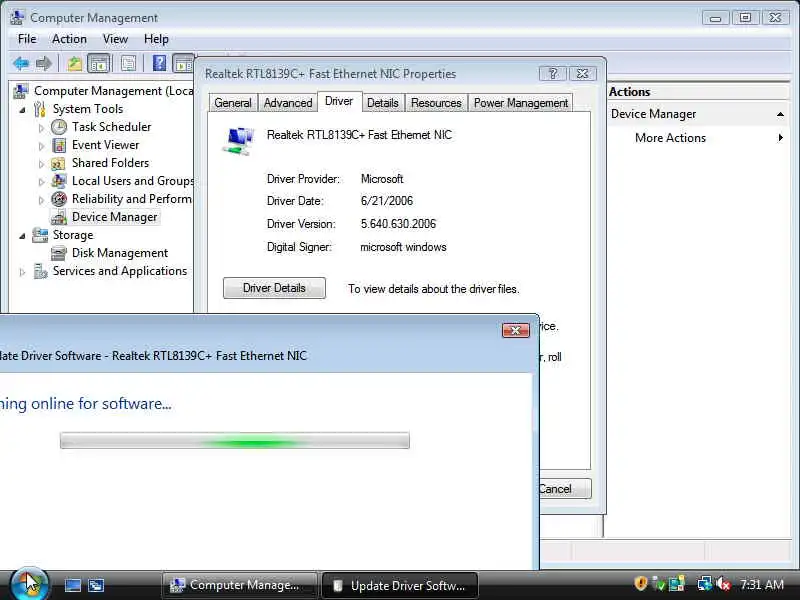The height and width of the screenshot is (600, 800).
Task: Click the Event Viewer icon in tree
Action: click(59, 145)
